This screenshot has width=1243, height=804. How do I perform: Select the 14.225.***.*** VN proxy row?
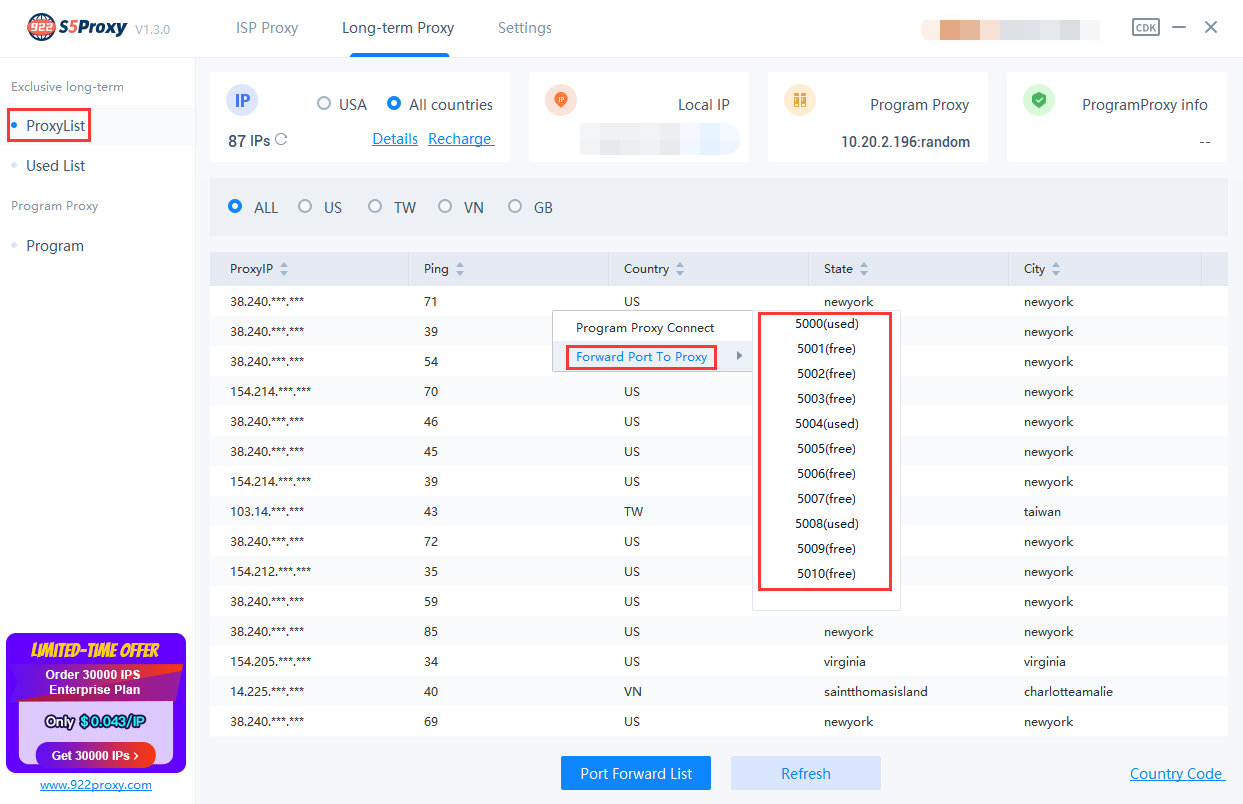point(718,692)
